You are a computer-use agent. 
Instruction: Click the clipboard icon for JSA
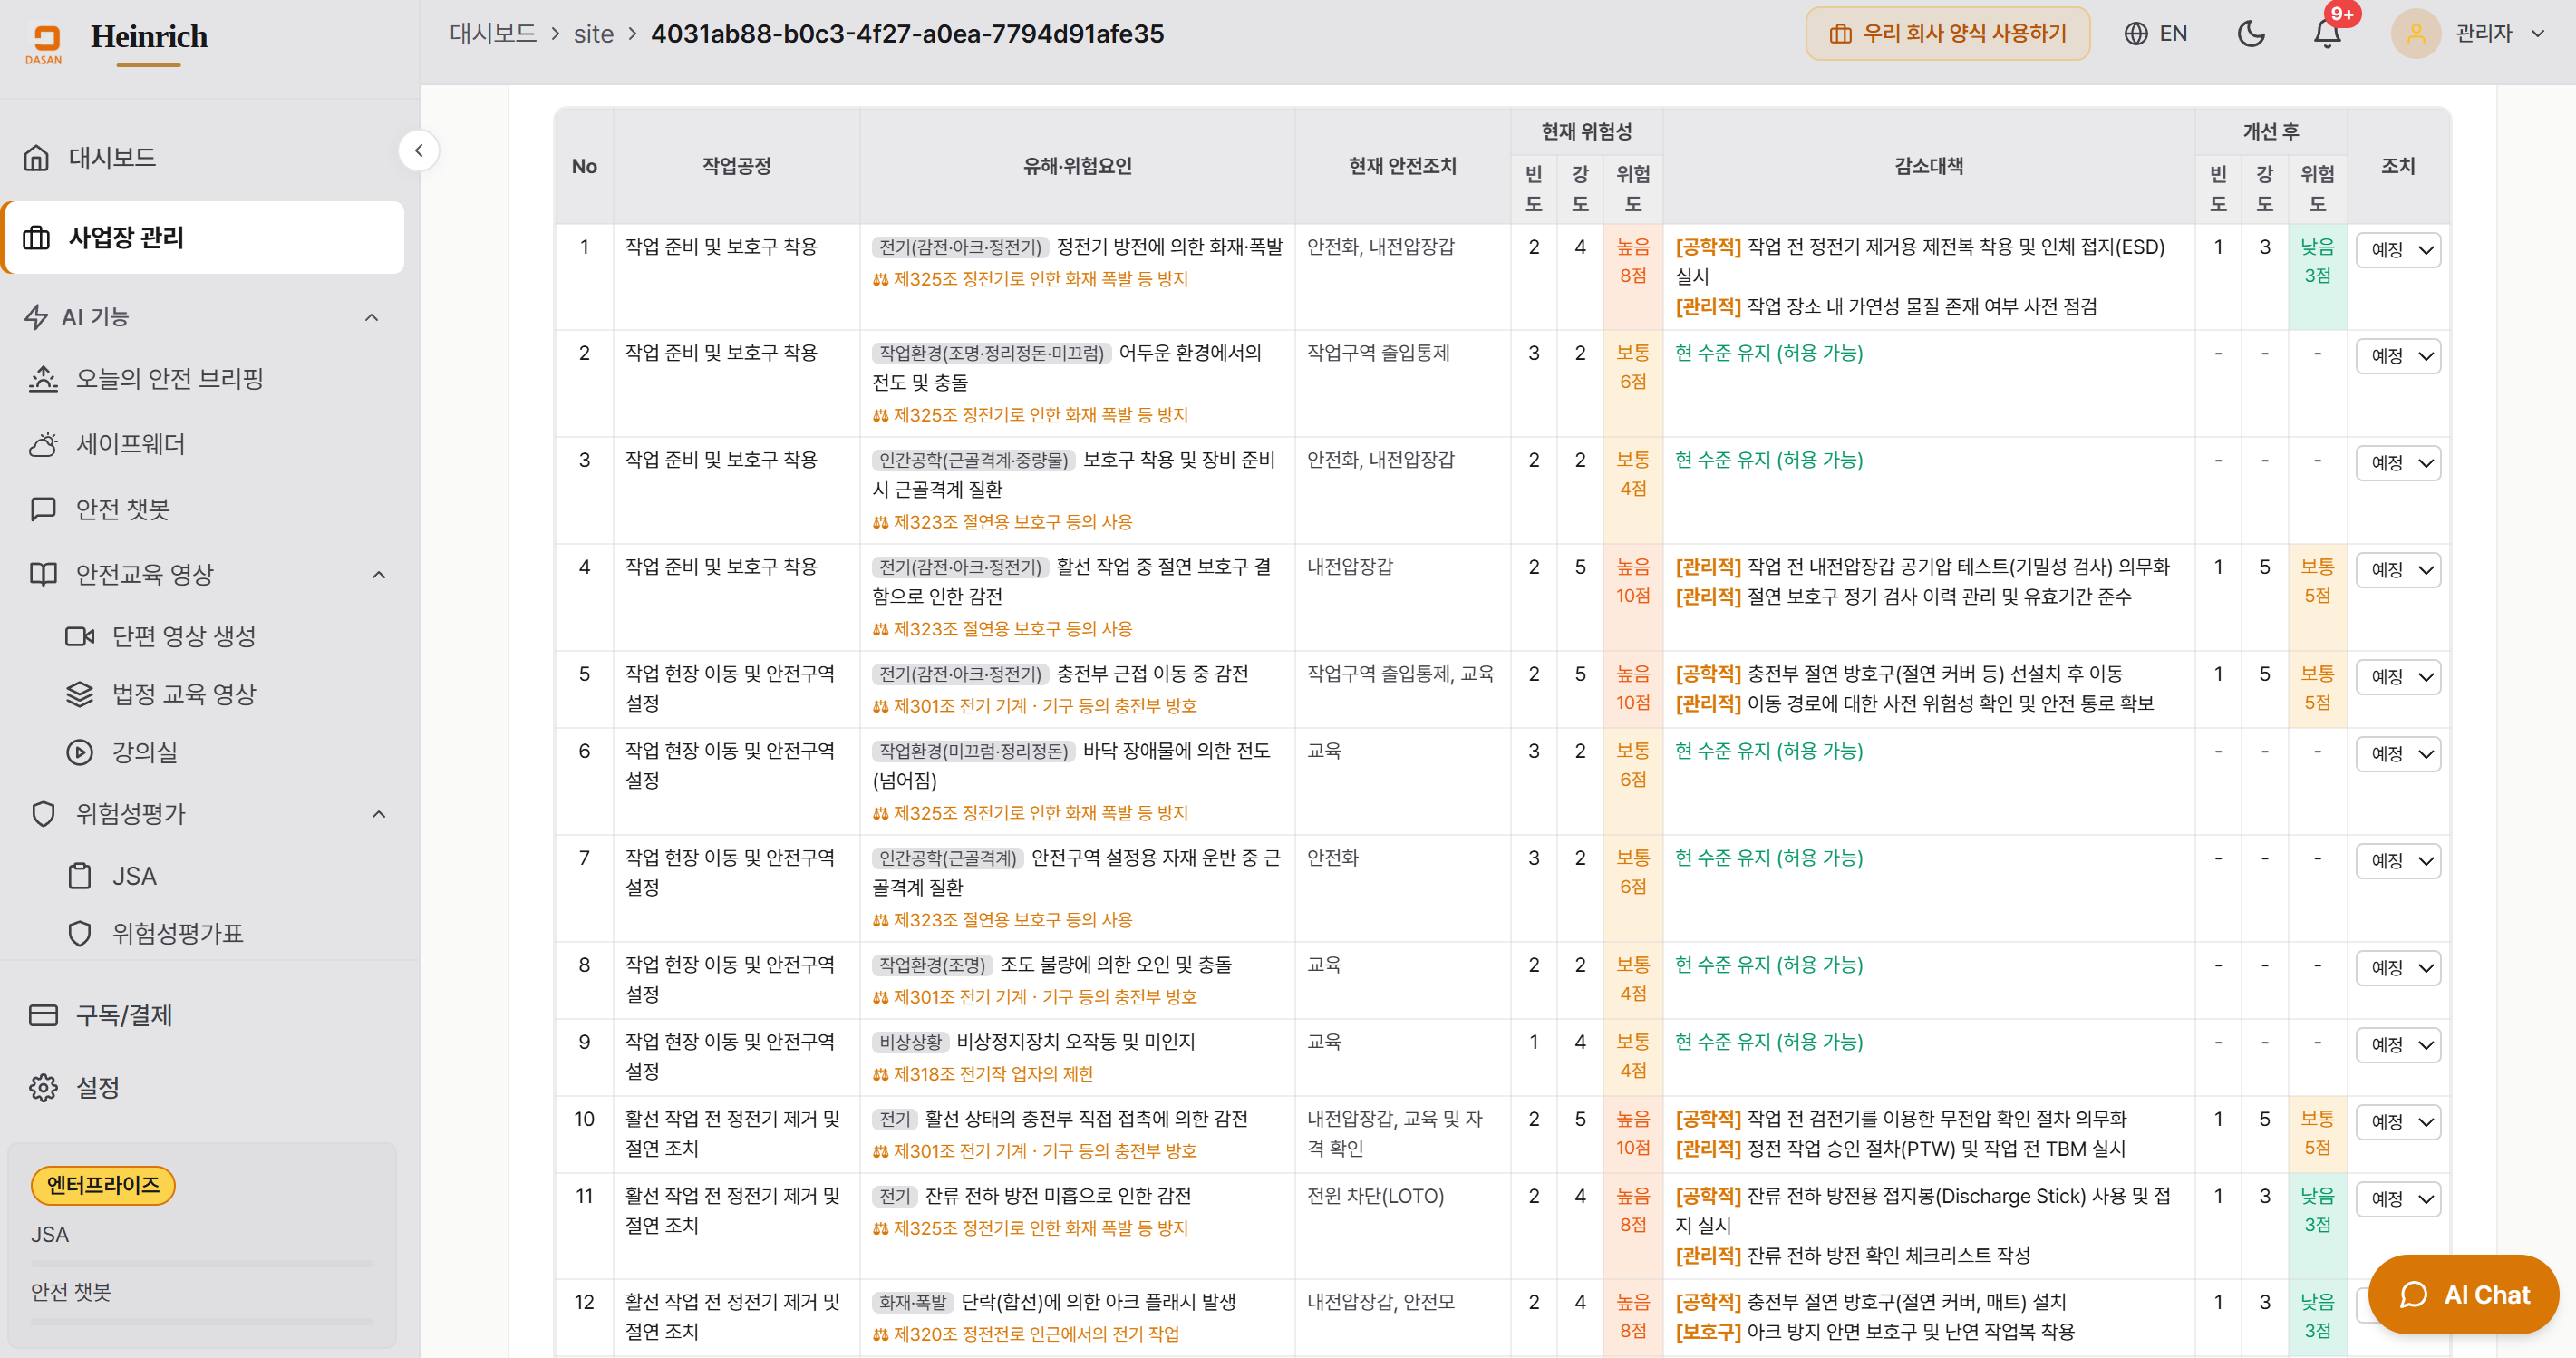pos(80,875)
